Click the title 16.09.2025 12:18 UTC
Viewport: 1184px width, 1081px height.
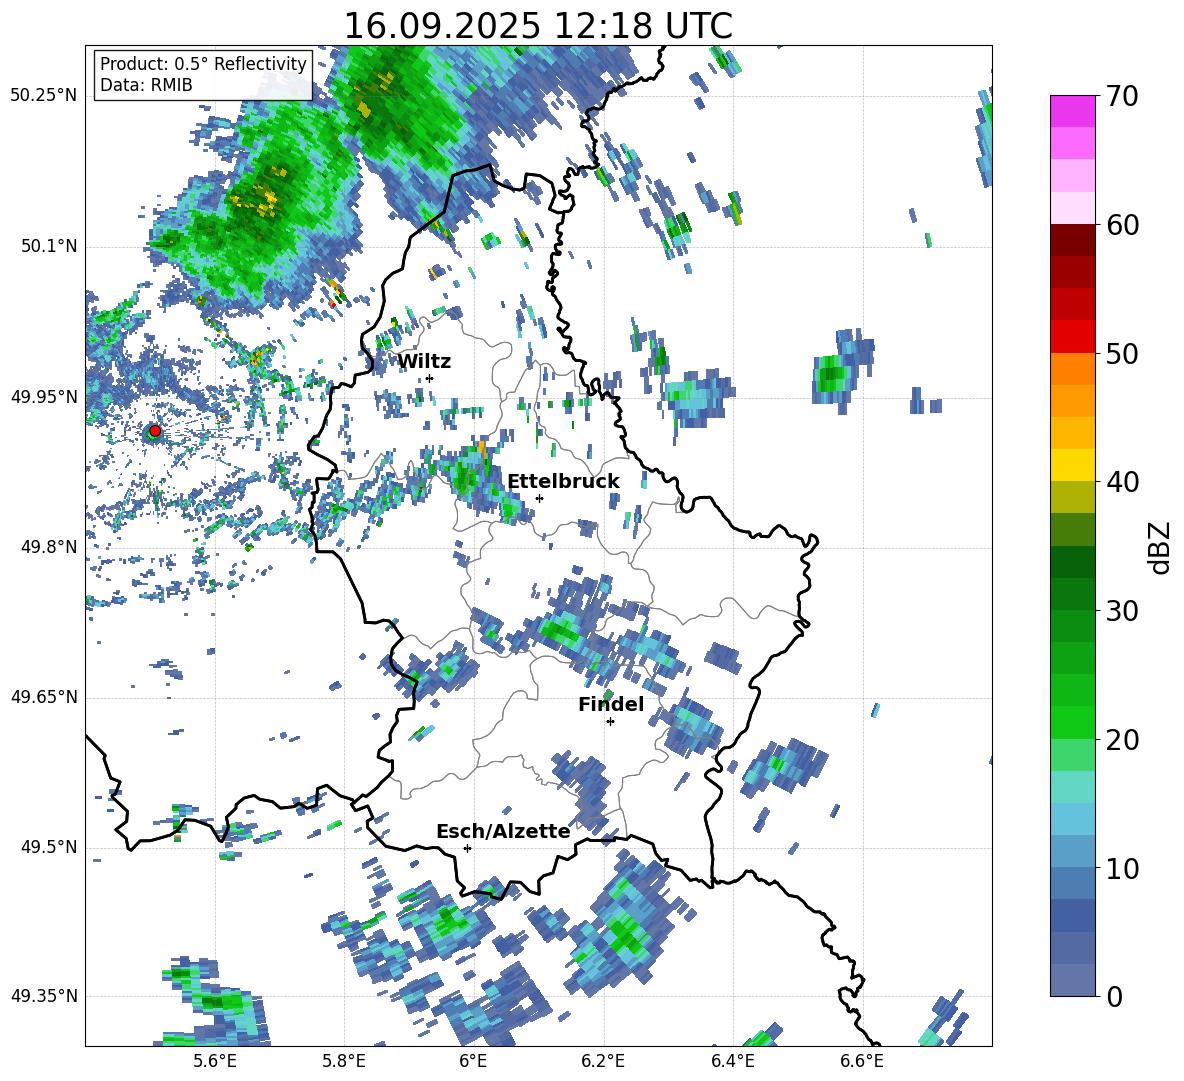tap(538, 26)
